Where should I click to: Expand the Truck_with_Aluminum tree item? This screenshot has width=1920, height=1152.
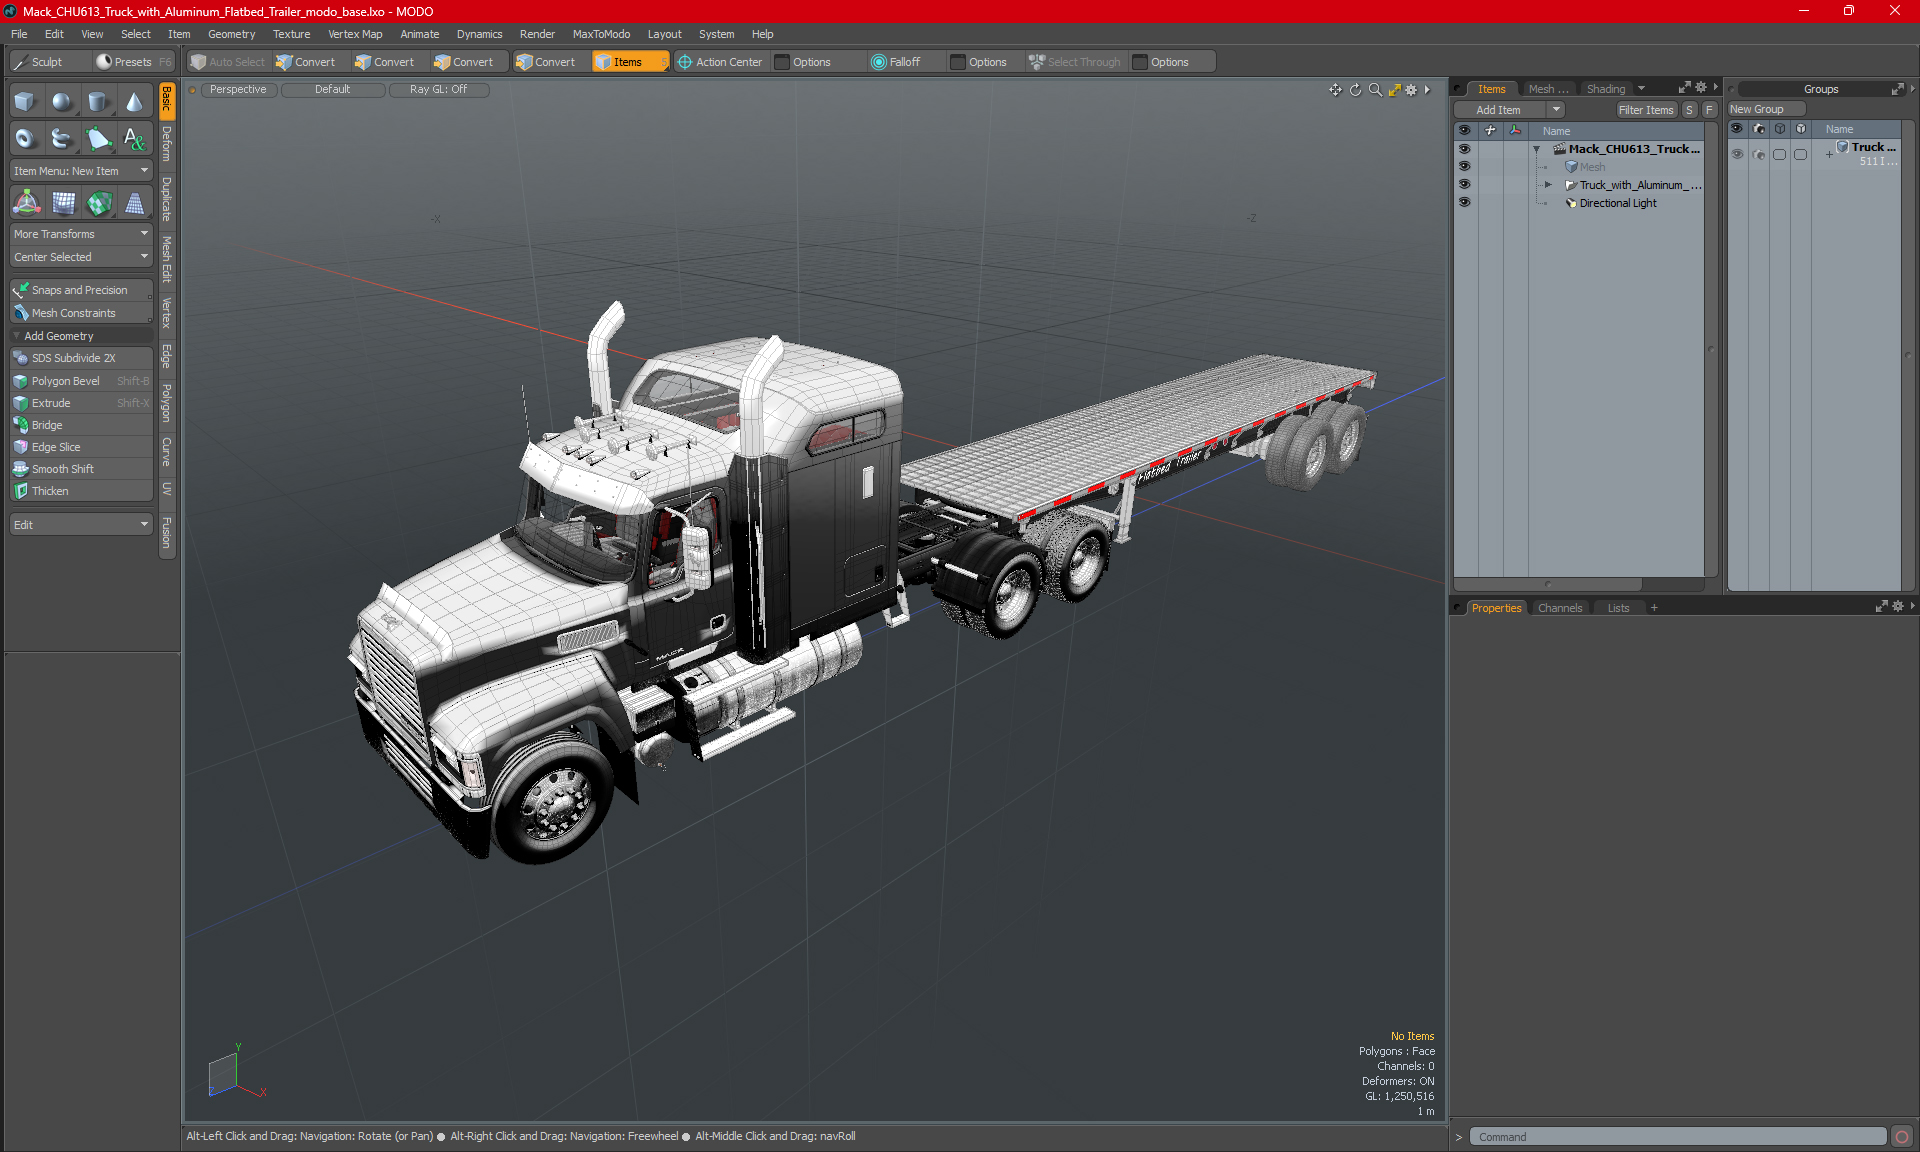coord(1548,185)
